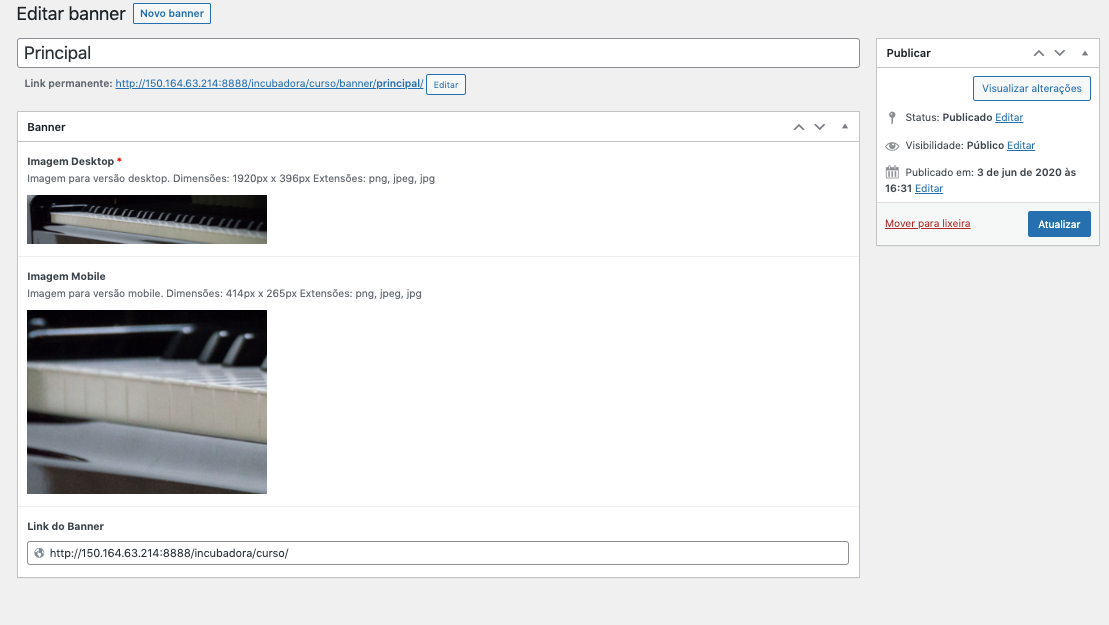The width and height of the screenshot is (1109, 625).
Task: Collapse the Publicar panel with the triangle toggle
Action: tap(1084, 53)
